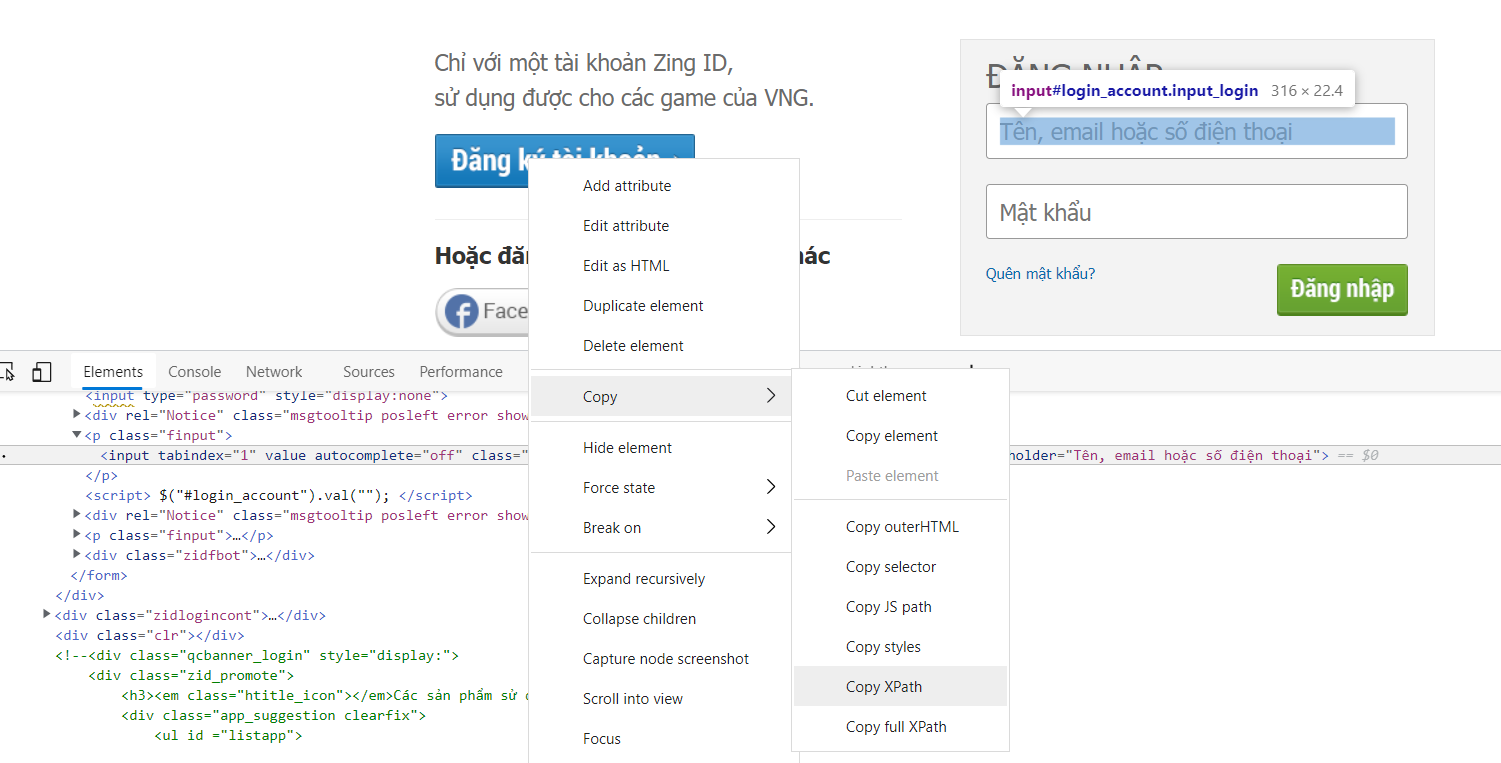Viewport: 1501px width, 763px height.
Task: Select the div class="clr" line
Action: [150, 635]
